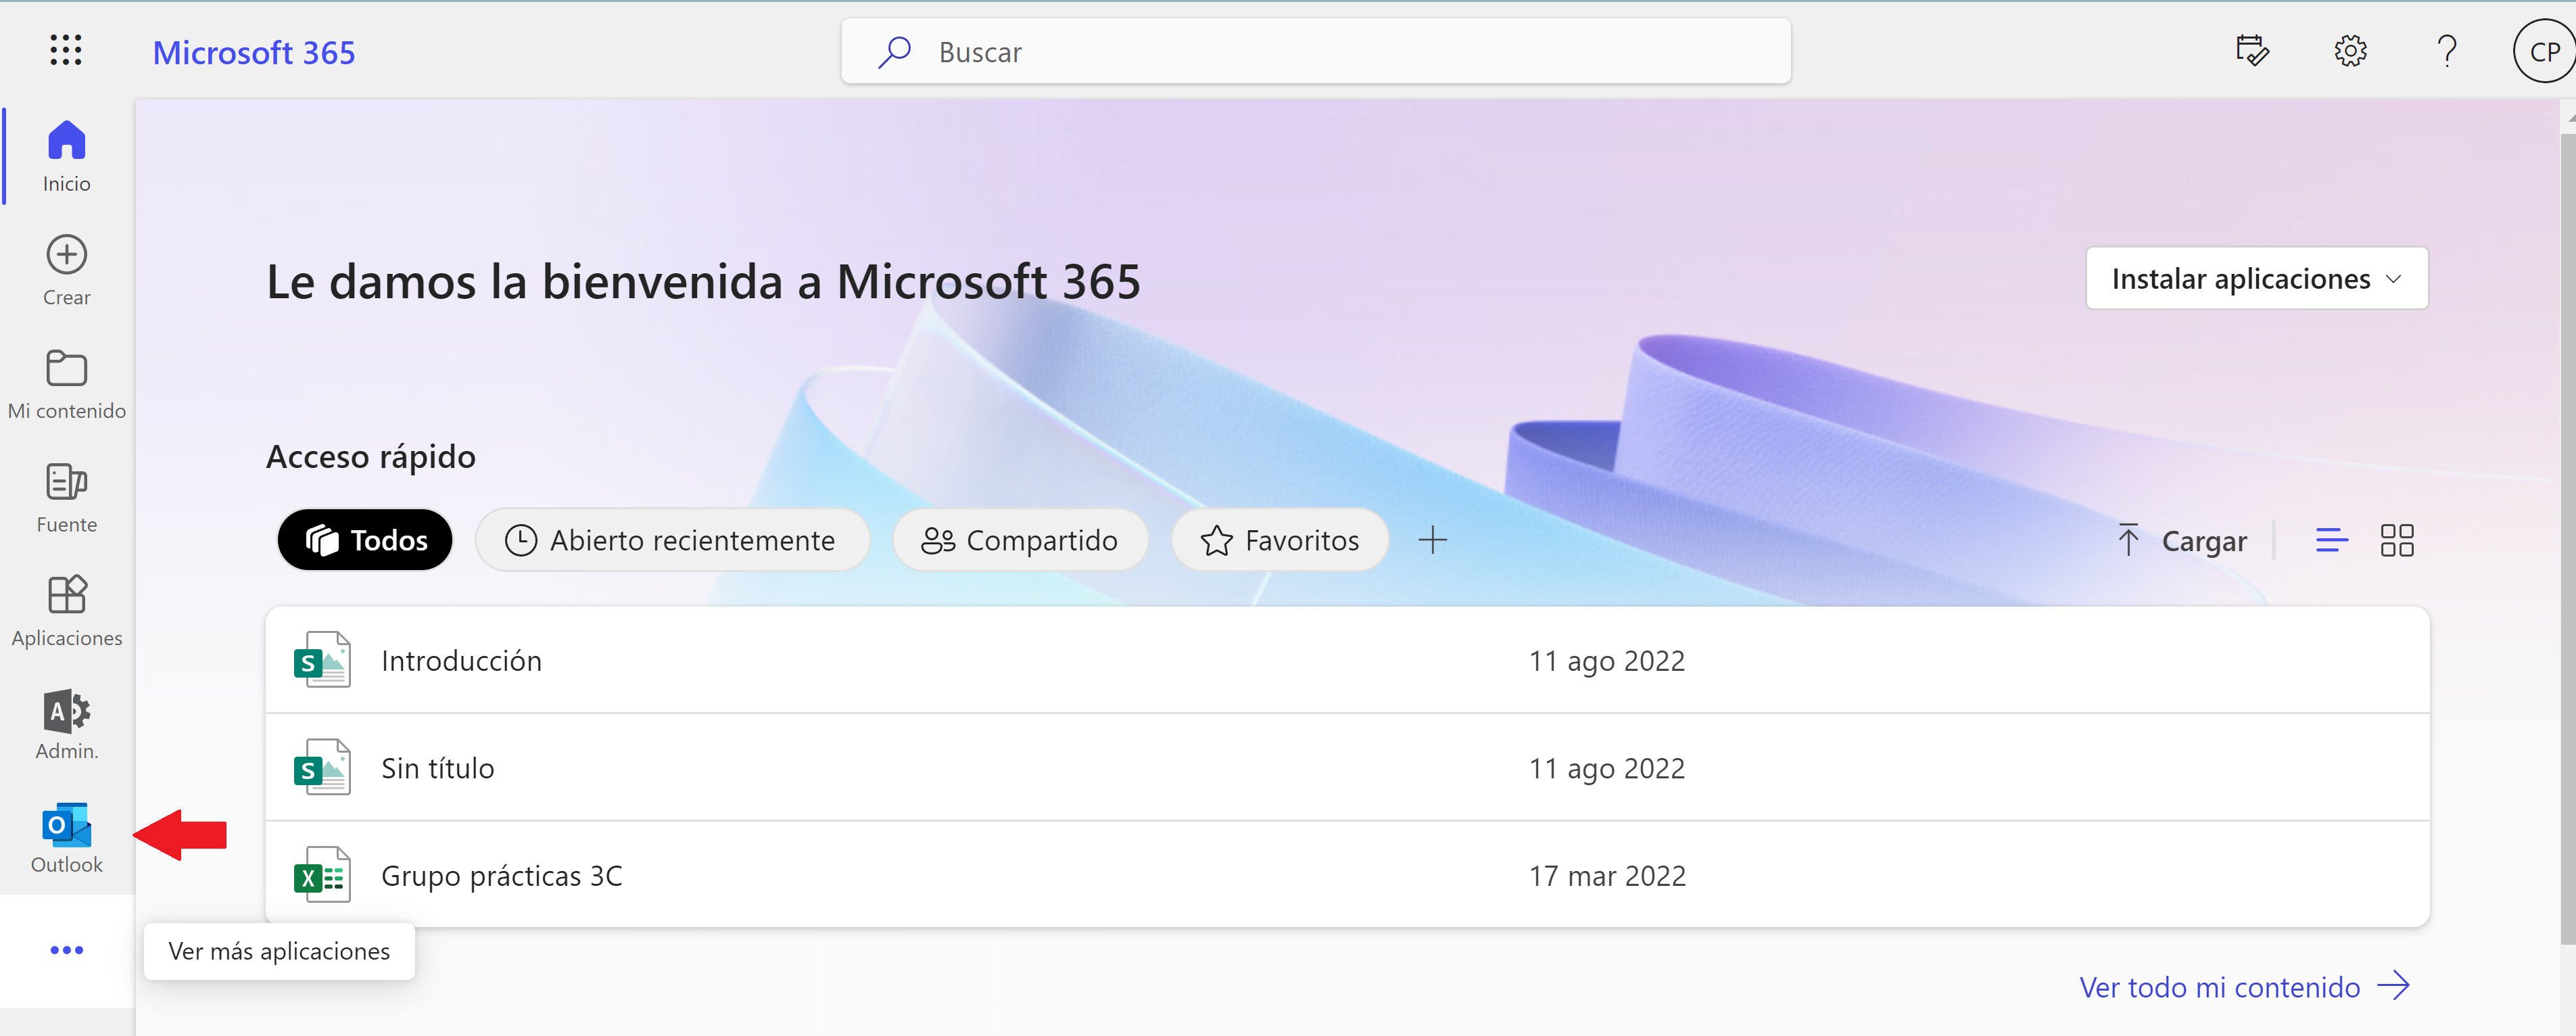Click Sway icon beside Introducción

[x=322, y=660]
